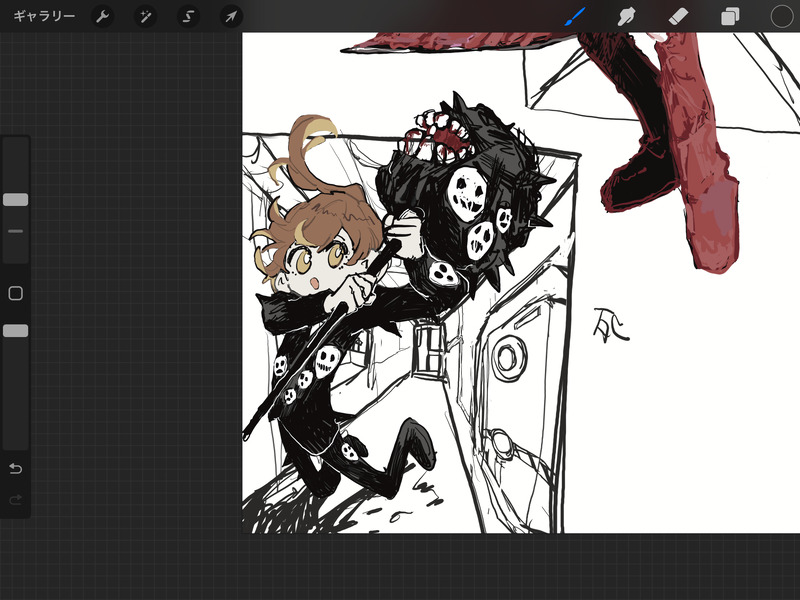Select the Smudge tool
Image resolution: width=800 pixels, height=600 pixels.
coord(626,17)
